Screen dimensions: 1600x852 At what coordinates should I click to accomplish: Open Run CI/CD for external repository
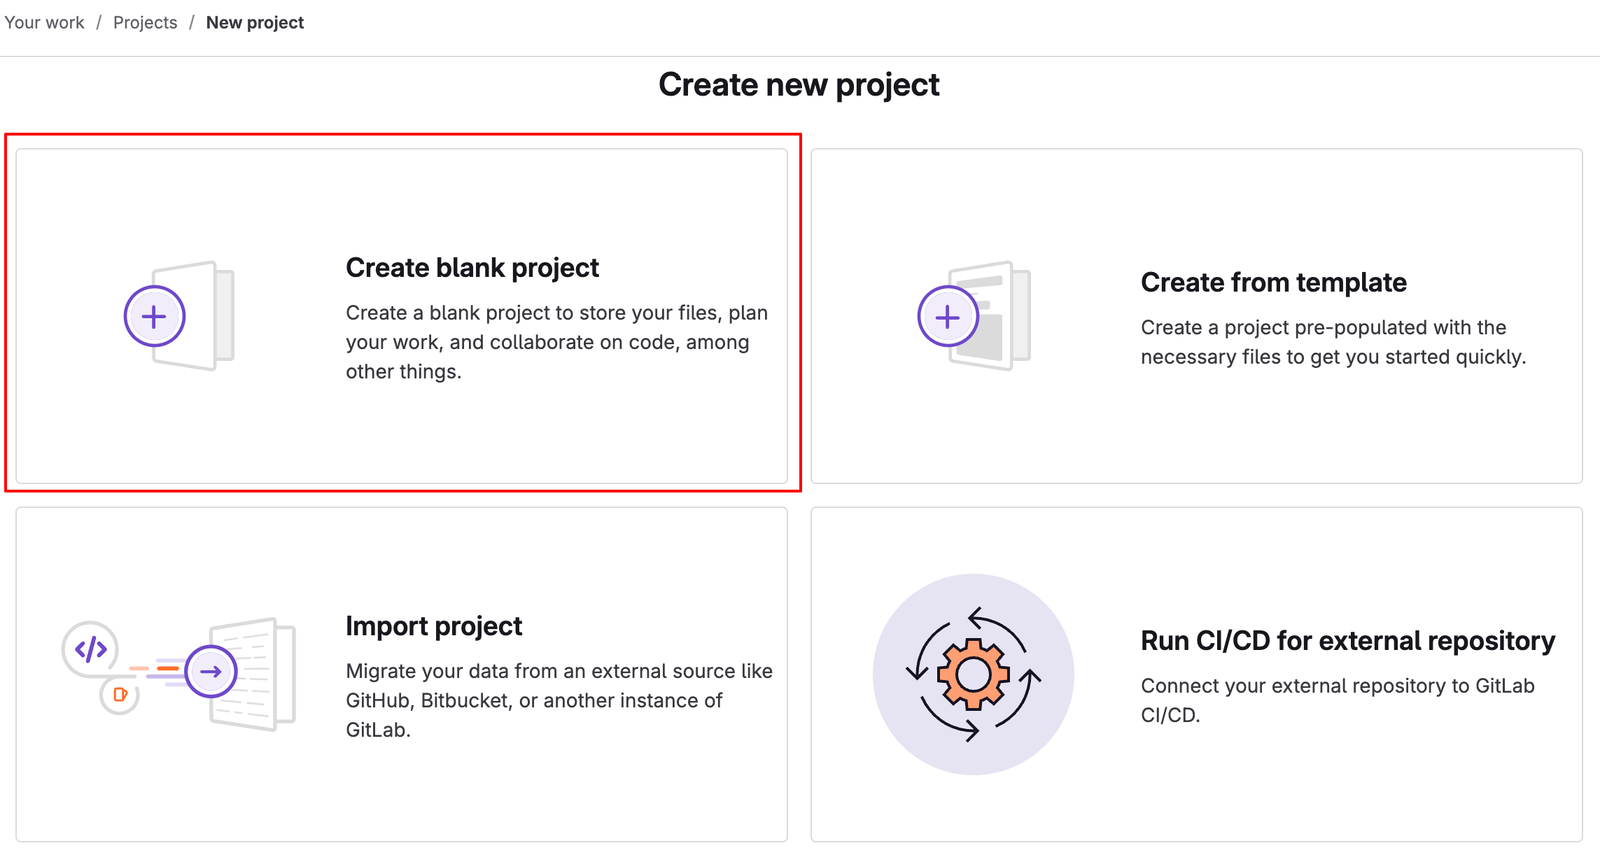point(1347,641)
